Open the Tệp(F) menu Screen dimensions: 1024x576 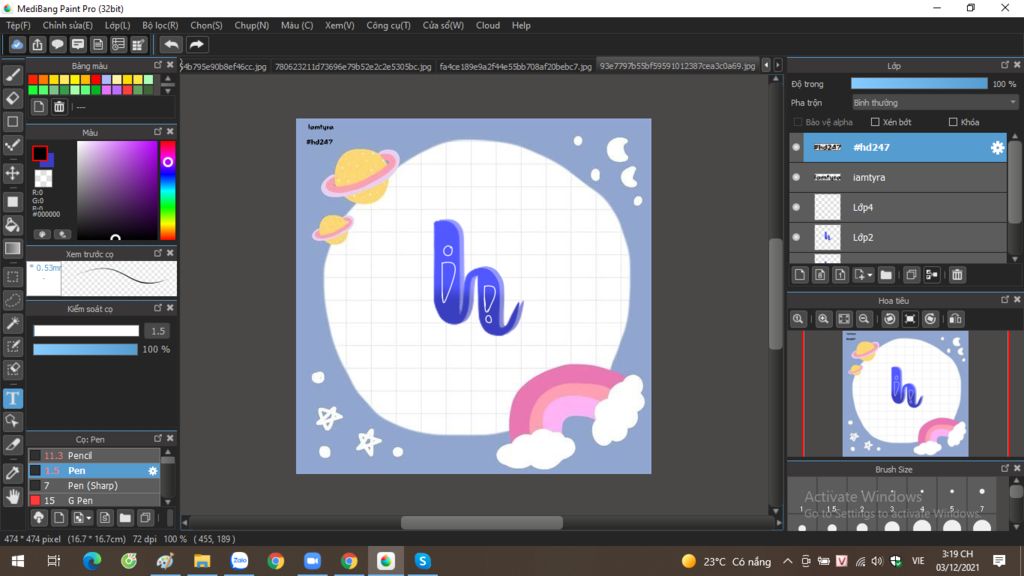pos(18,25)
